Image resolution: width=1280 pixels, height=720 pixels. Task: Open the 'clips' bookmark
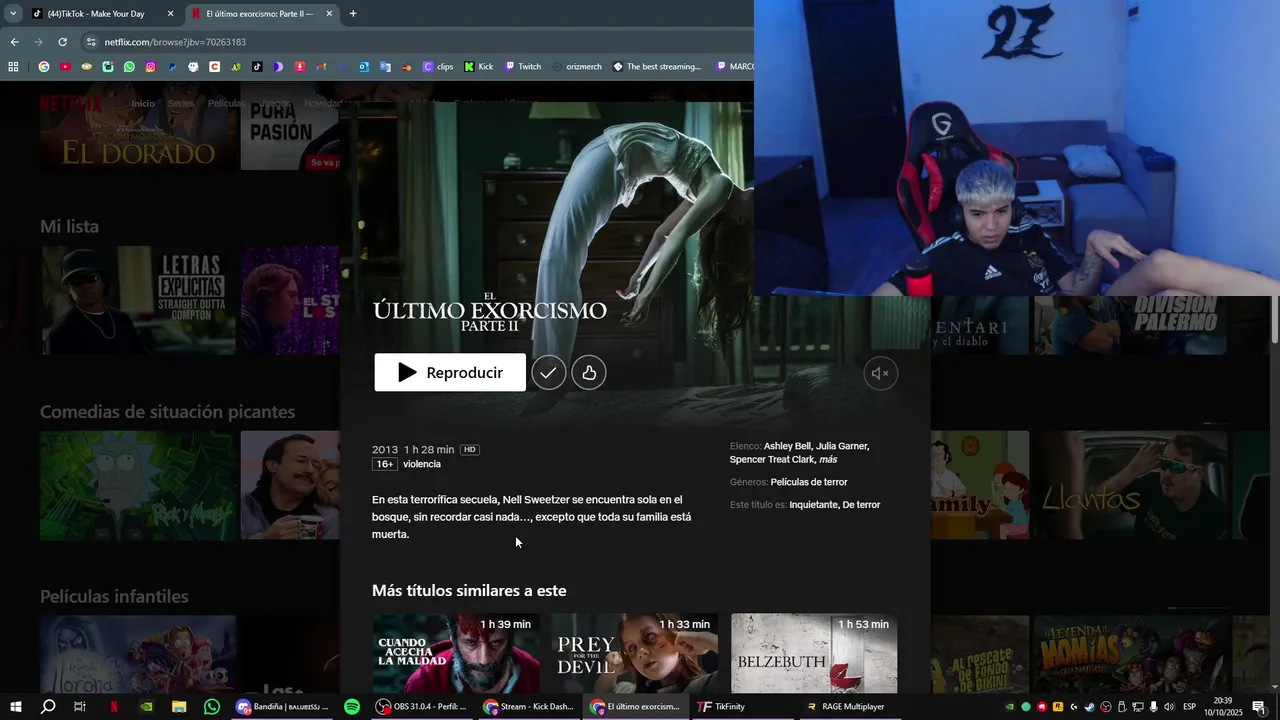coord(438,67)
